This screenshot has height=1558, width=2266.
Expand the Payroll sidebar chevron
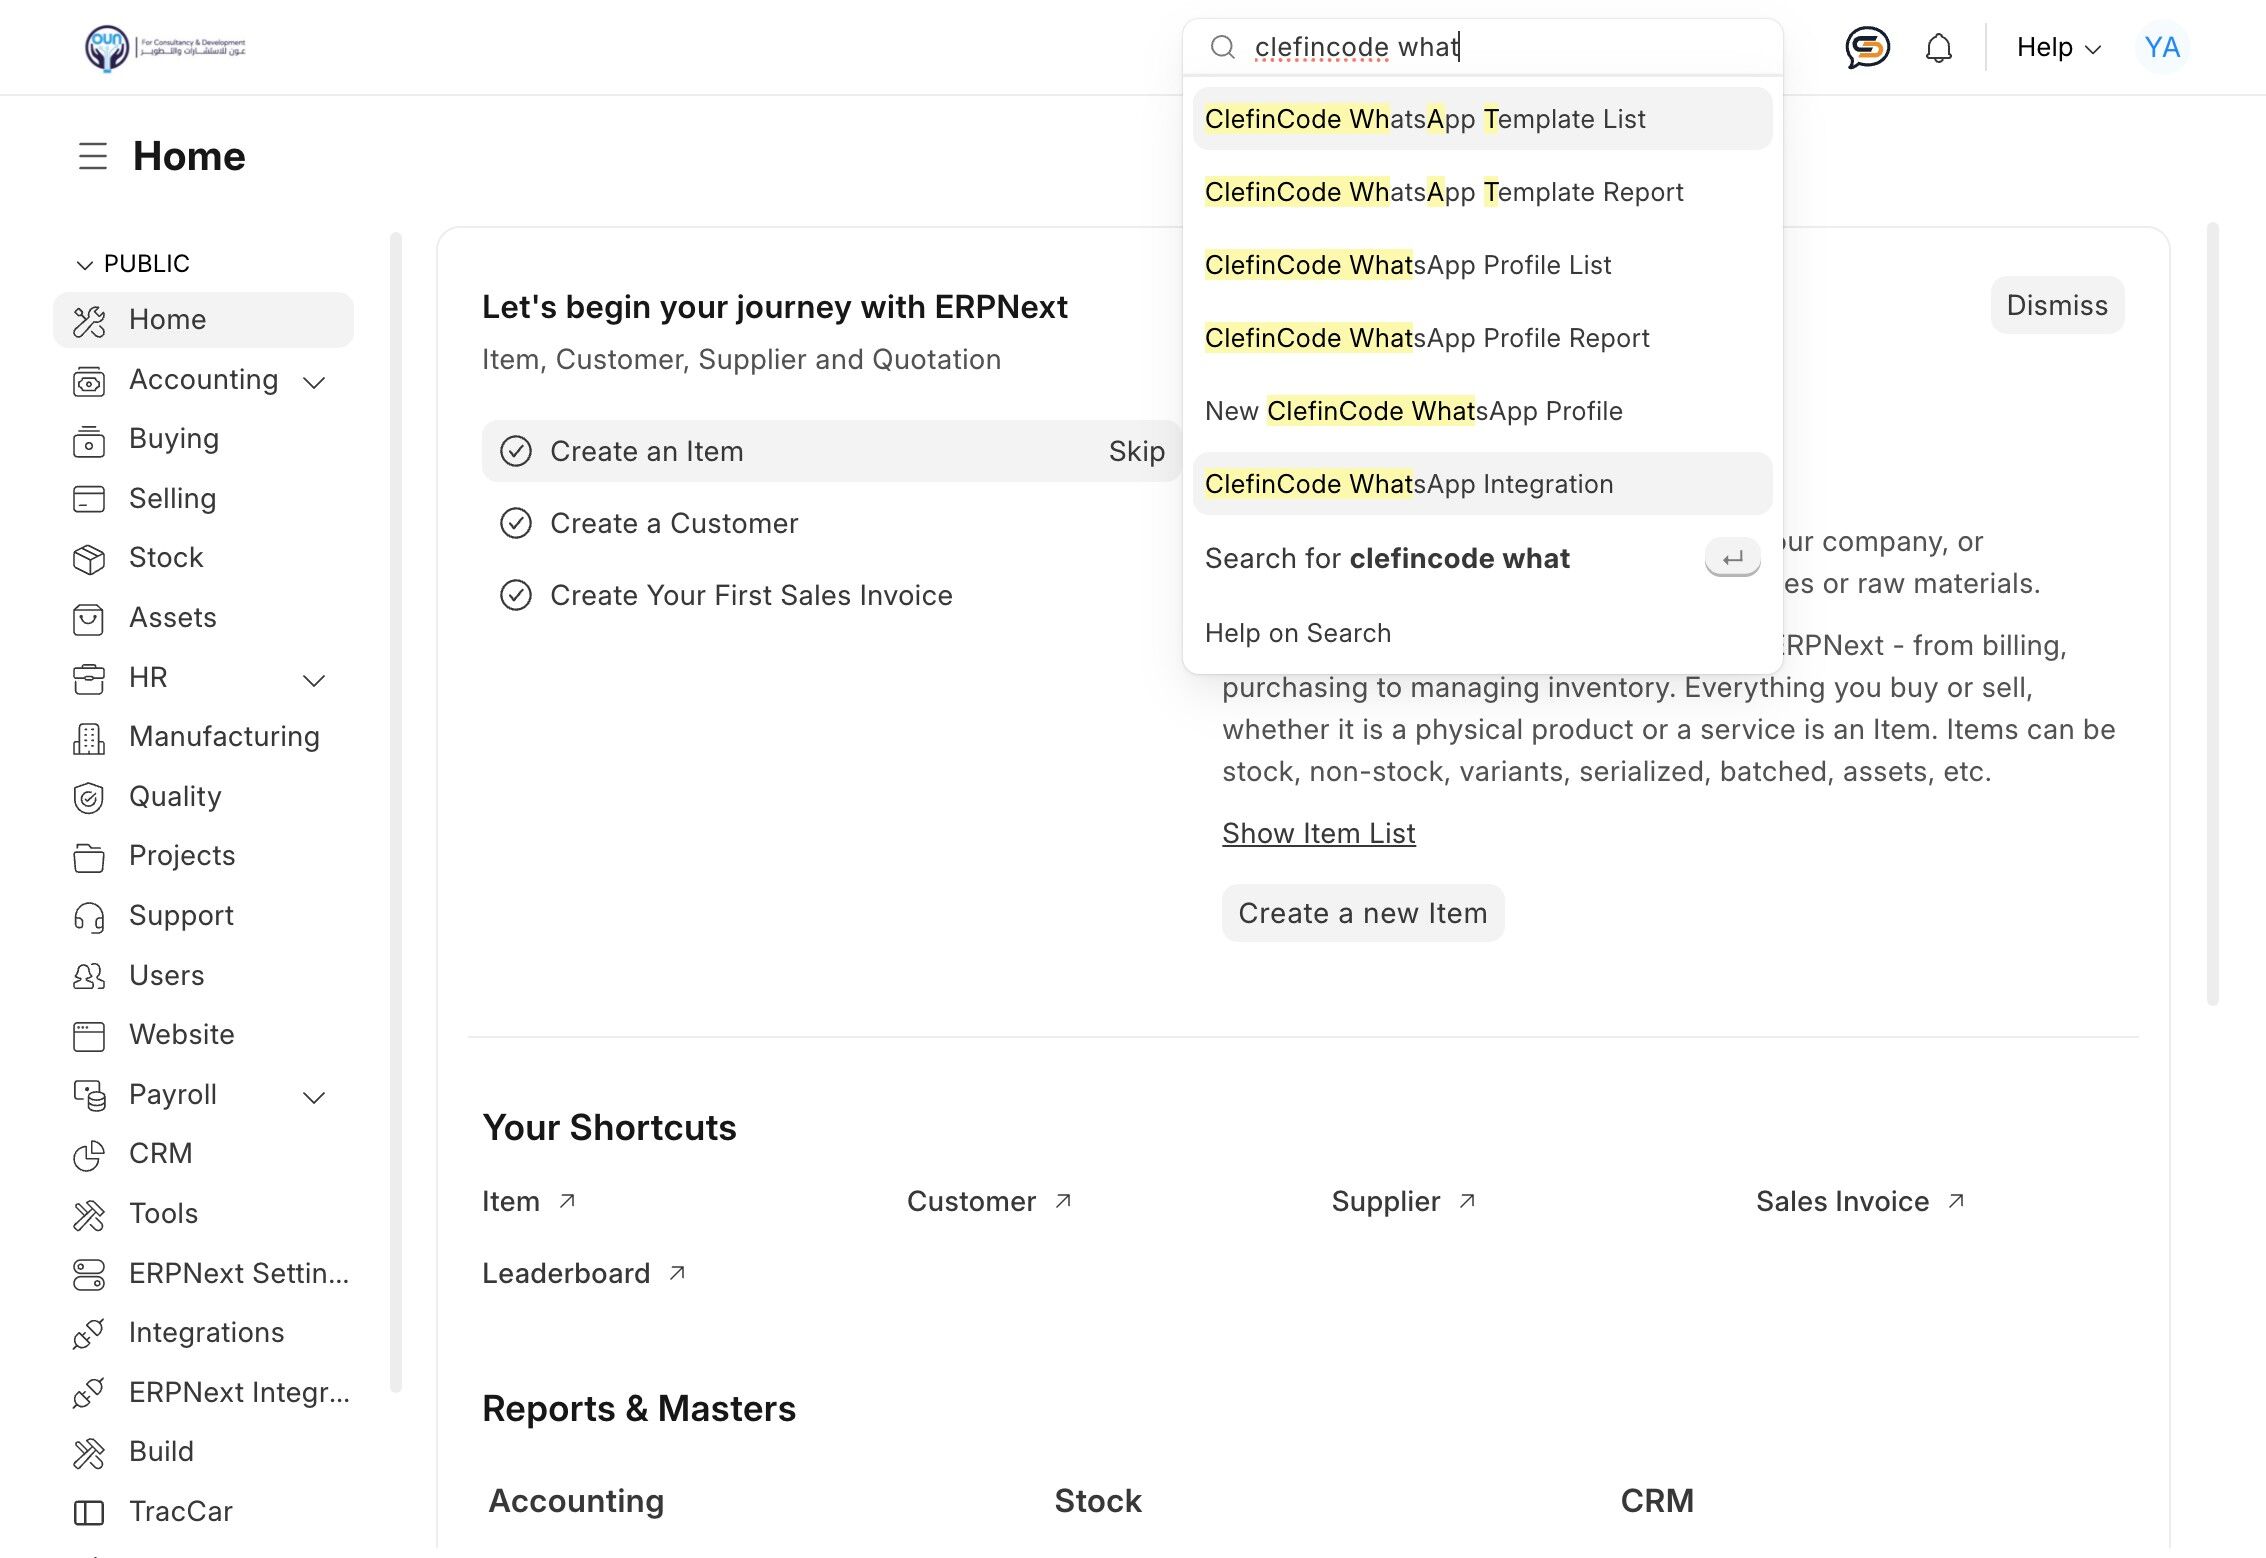point(314,1097)
